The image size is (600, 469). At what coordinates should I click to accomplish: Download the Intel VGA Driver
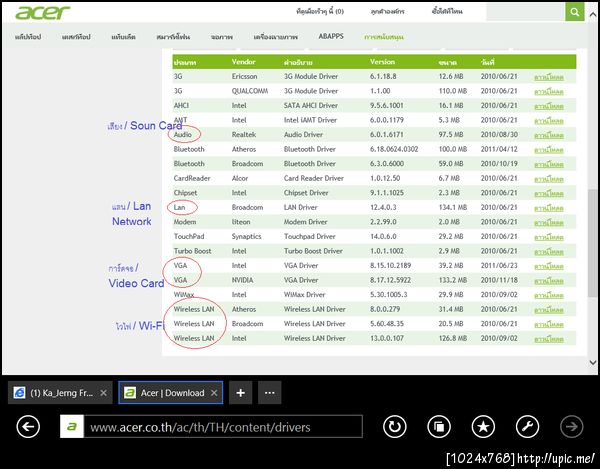pos(549,266)
